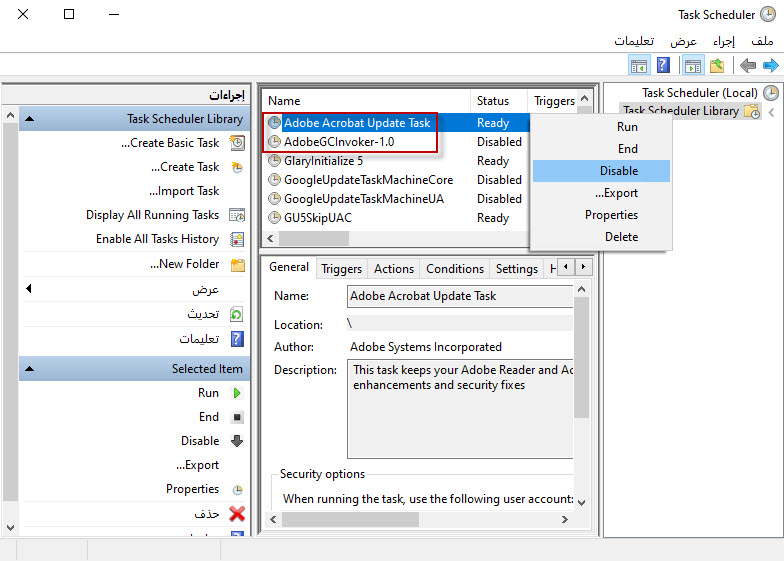Image resolution: width=784 pixels, height=561 pixels.
Task: Switch to the Conditions tab
Action: [455, 269]
